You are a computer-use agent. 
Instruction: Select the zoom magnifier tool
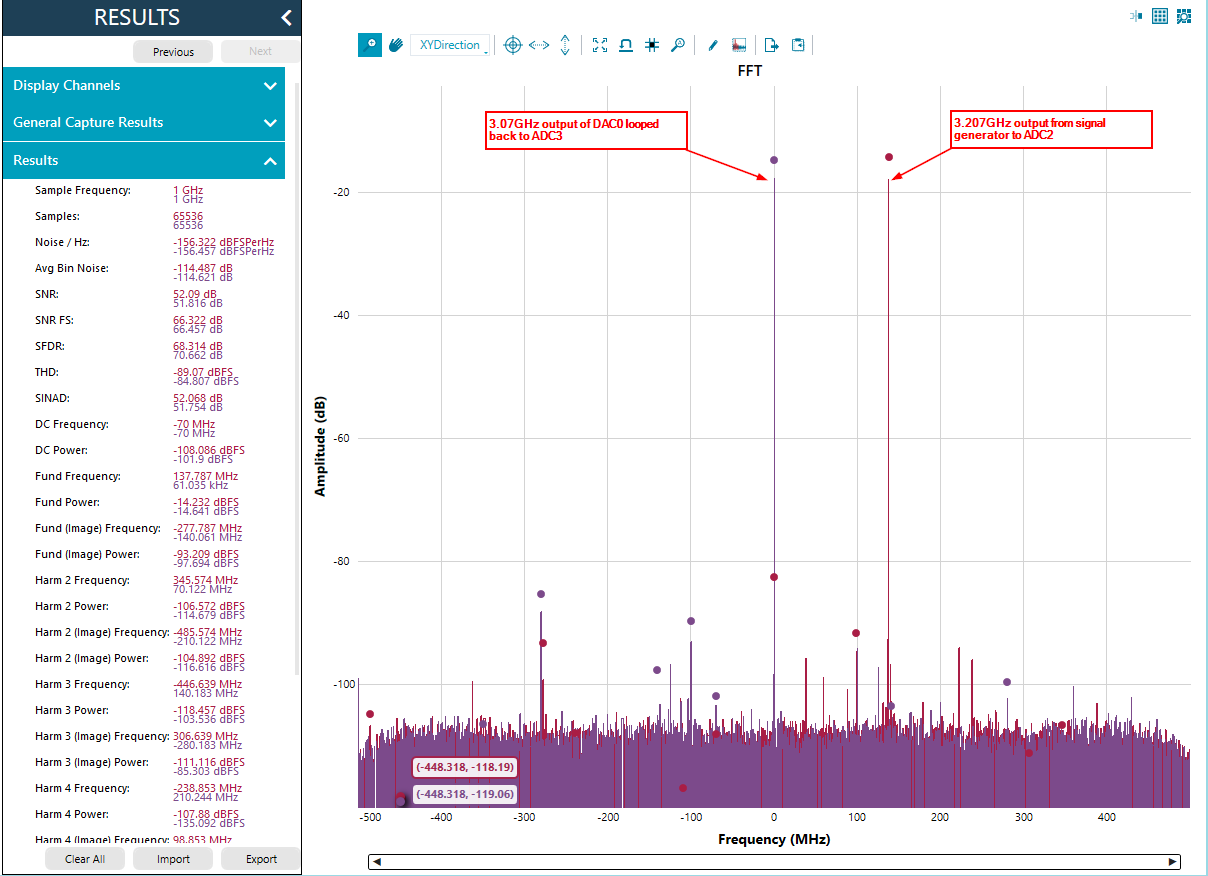tap(370, 45)
